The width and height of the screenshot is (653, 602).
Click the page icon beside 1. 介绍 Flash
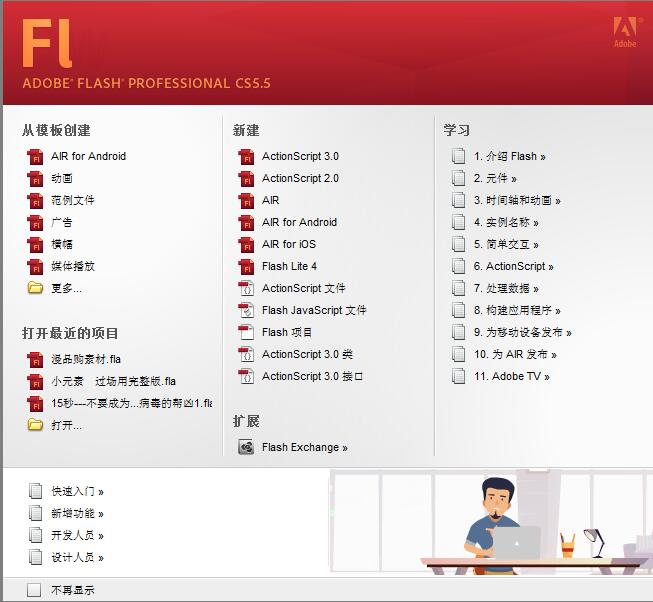(x=459, y=156)
